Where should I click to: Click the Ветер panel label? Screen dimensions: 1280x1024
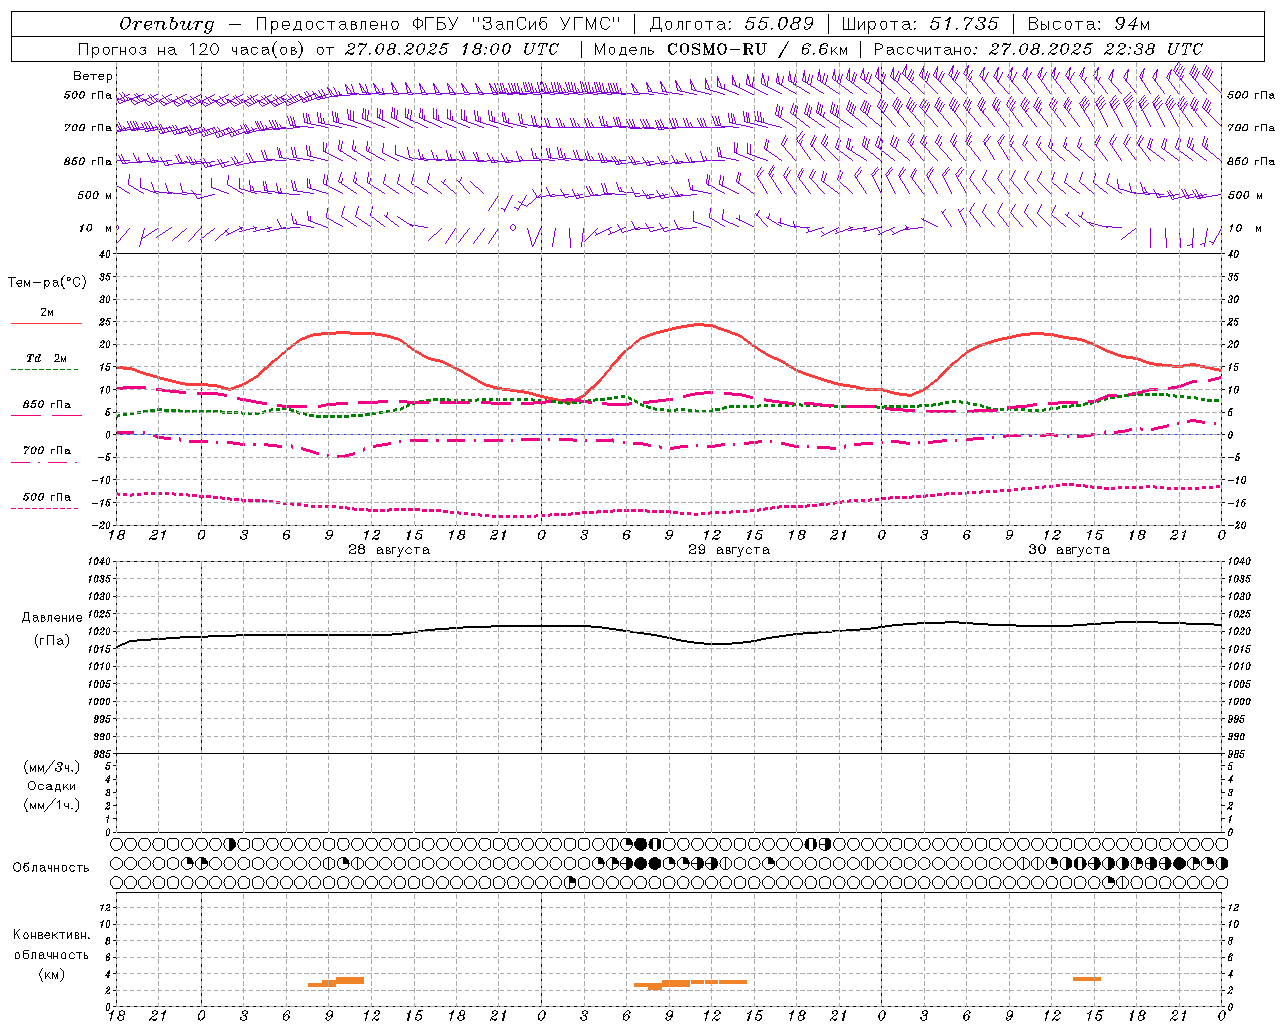pyautogui.click(x=93, y=76)
